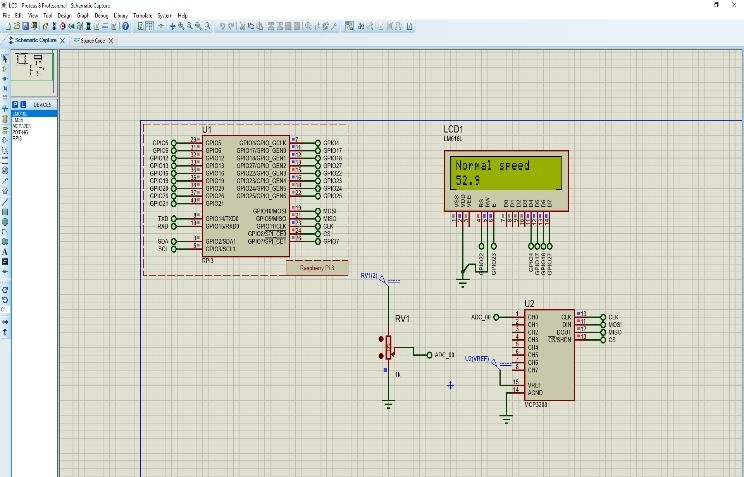Select the Selection Mode arrow tool
744x477 pixels.
[6, 57]
